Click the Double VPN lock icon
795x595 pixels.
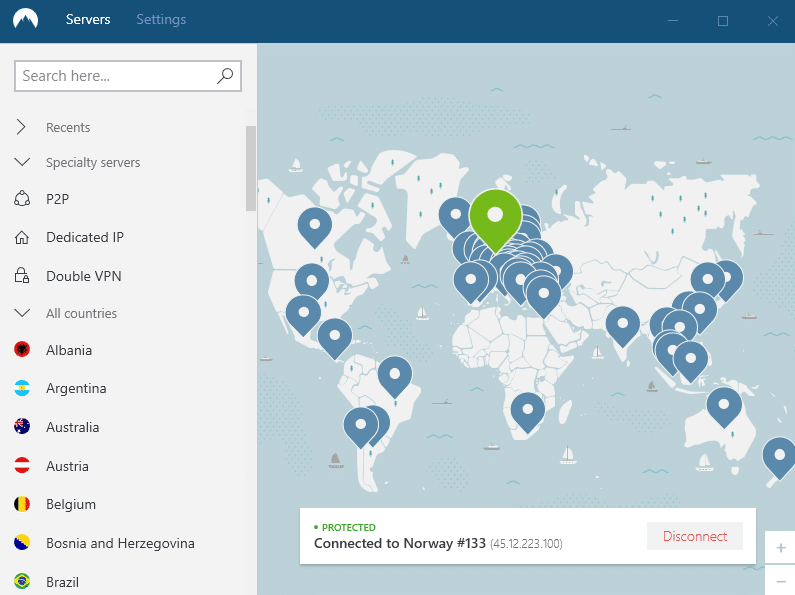22,276
